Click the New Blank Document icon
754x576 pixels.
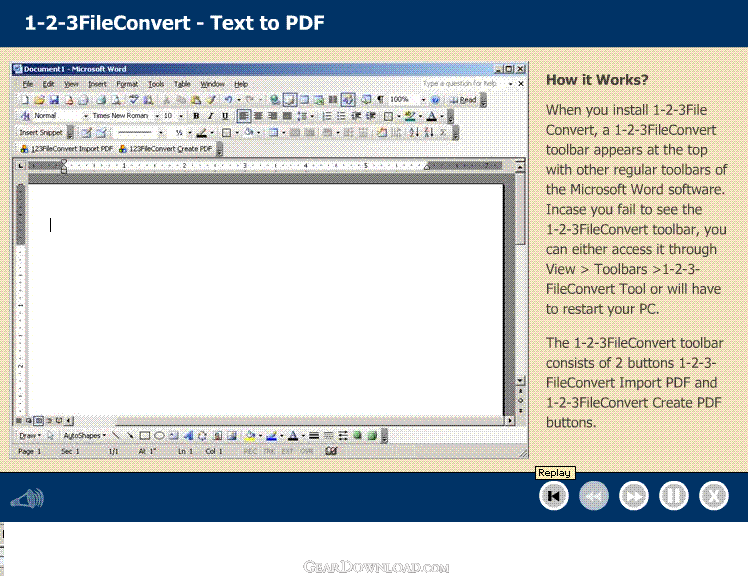(x=25, y=100)
